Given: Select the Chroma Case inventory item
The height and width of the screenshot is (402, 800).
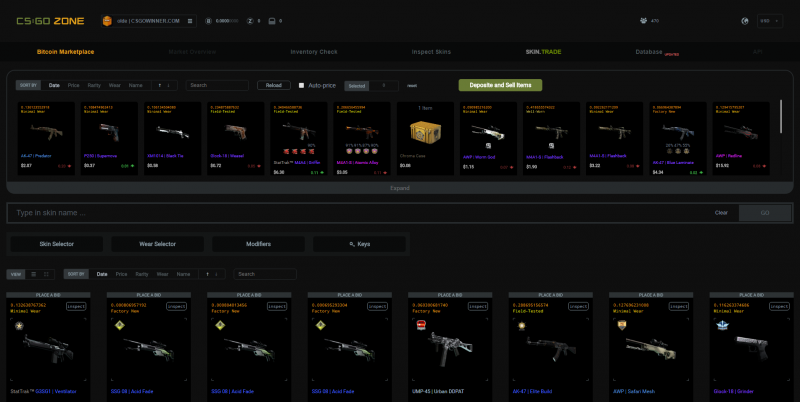Looking at the screenshot, I should click(425, 139).
